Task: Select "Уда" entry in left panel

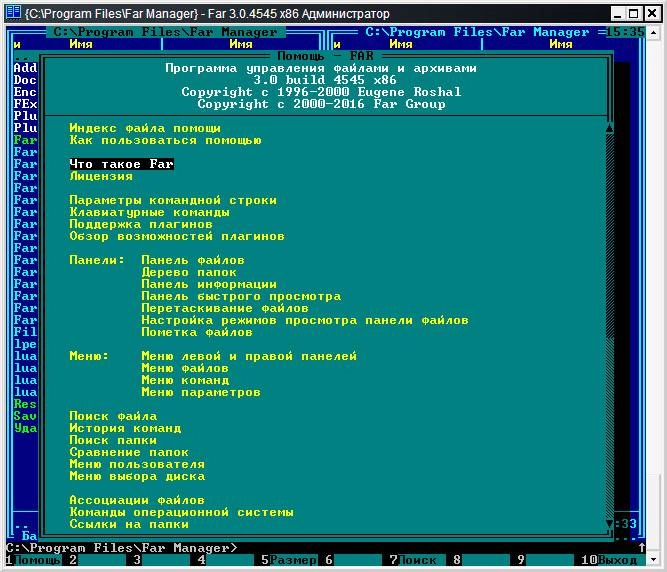Action: (26, 428)
